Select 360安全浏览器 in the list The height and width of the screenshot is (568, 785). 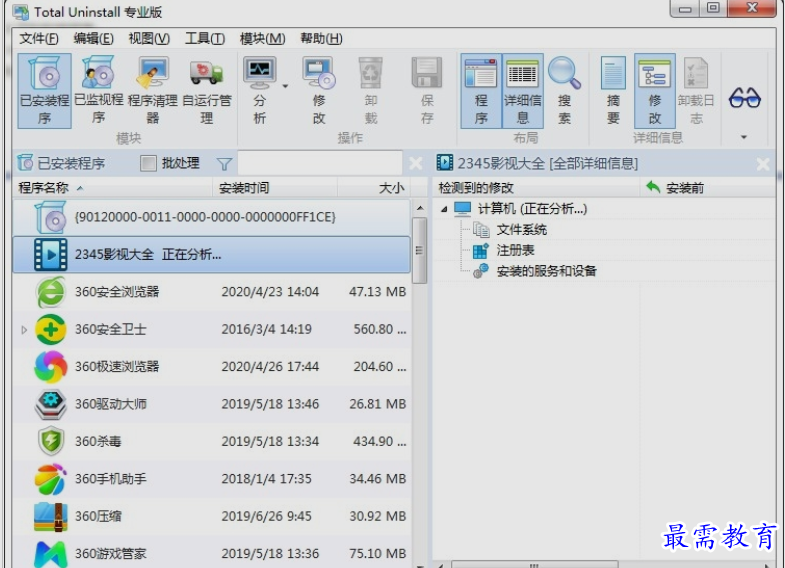coord(212,292)
